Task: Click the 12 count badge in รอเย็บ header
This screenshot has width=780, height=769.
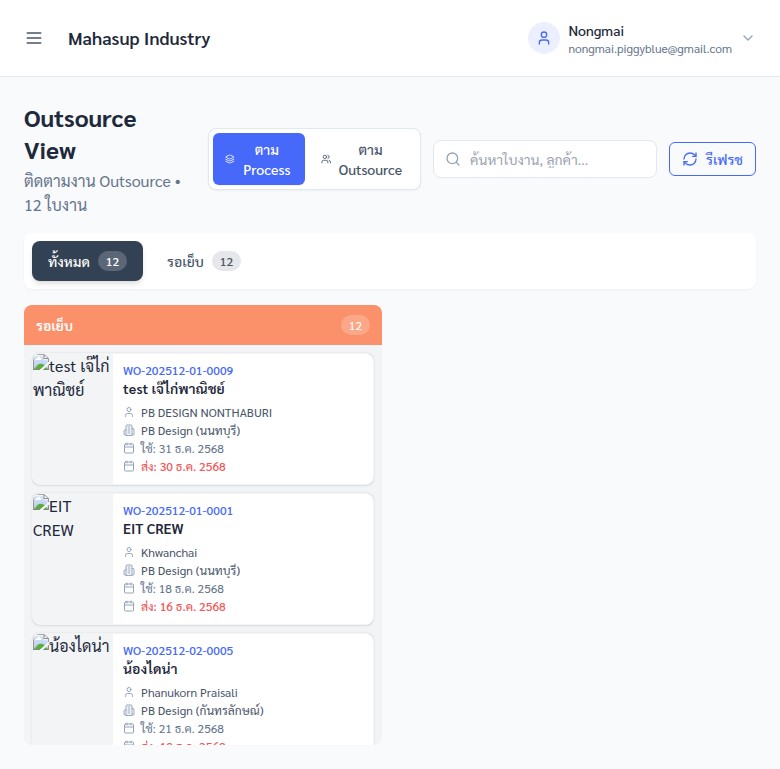Action: point(355,326)
